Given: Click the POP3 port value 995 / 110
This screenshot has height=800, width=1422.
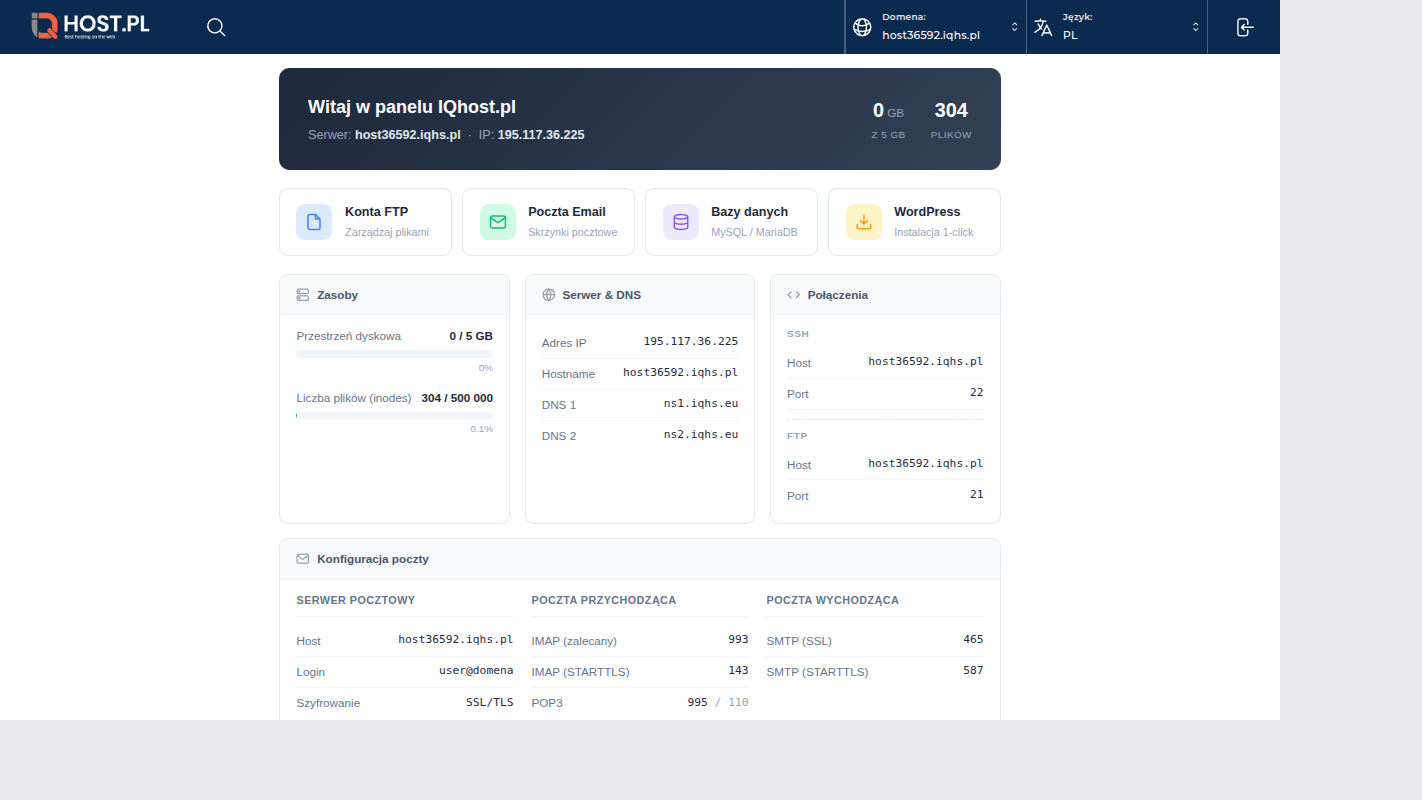Looking at the screenshot, I should (x=718, y=702).
